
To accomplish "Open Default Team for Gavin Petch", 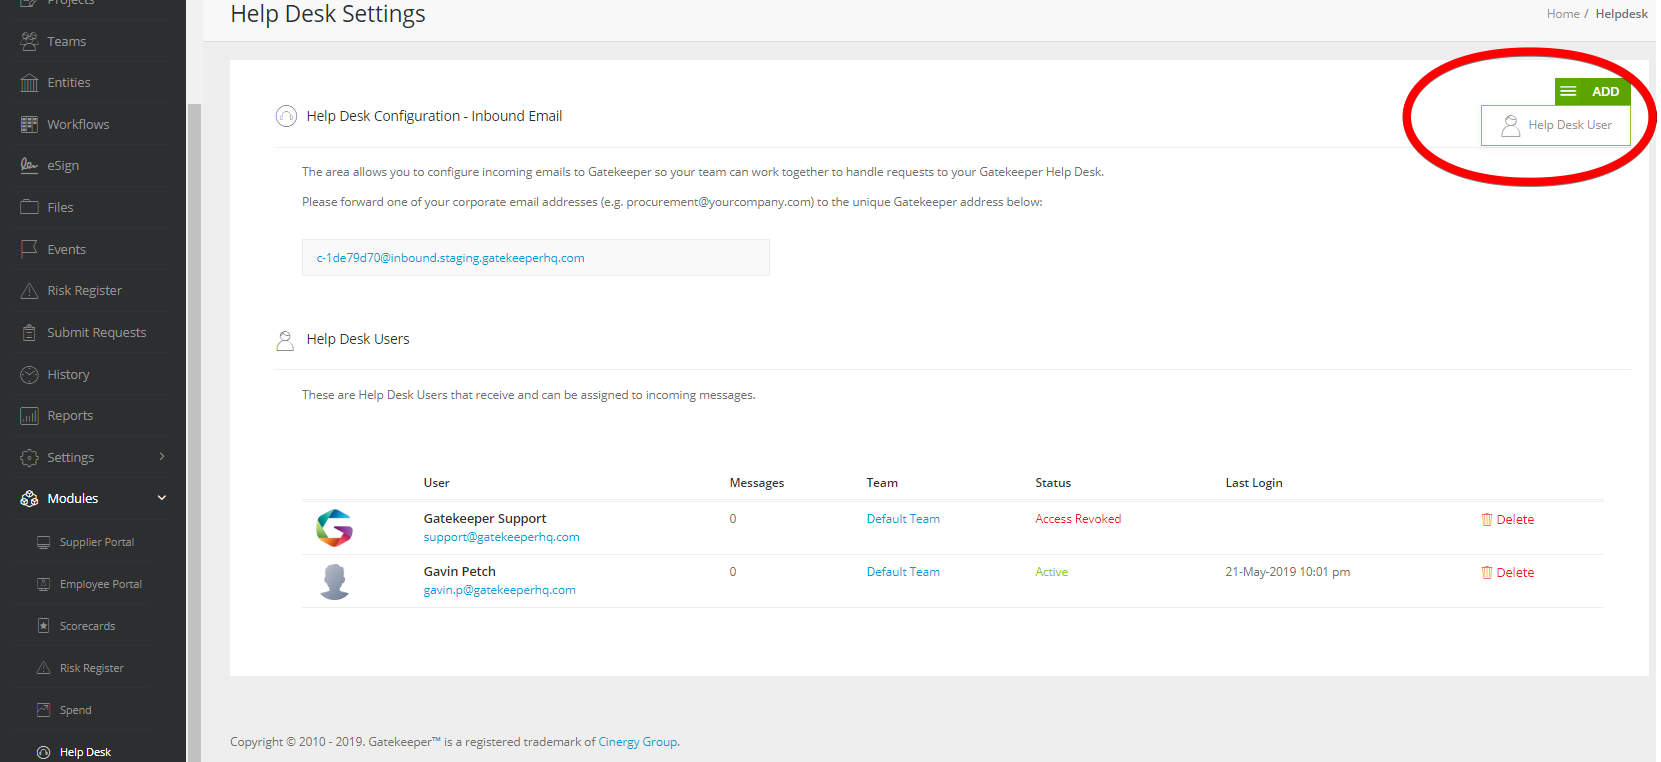I will point(903,572).
